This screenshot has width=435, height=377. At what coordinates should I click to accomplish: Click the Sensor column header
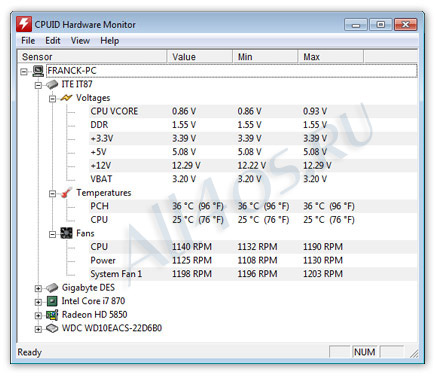pyautogui.click(x=92, y=56)
